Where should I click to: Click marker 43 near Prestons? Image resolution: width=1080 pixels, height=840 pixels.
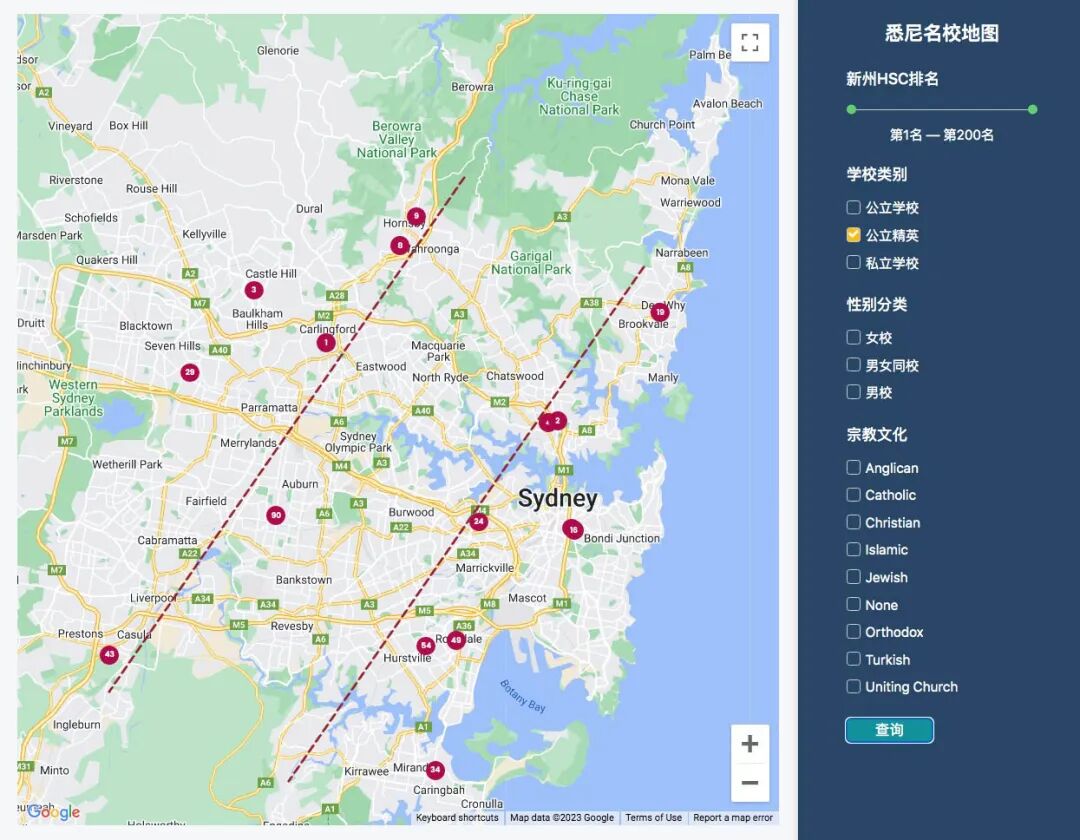[x=109, y=654]
